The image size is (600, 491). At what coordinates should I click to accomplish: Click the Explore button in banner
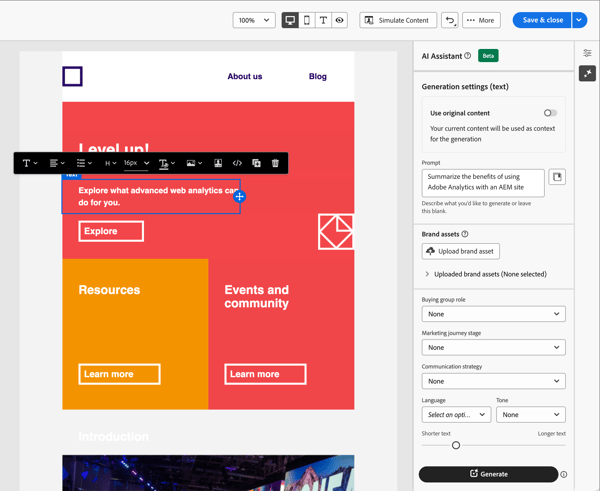coord(111,231)
